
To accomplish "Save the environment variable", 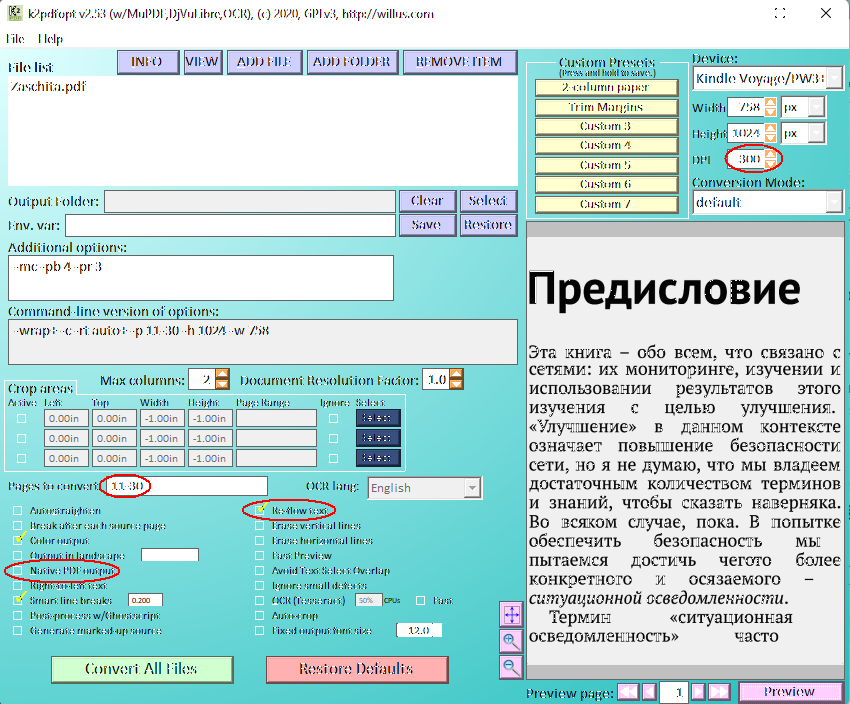I will (x=427, y=225).
